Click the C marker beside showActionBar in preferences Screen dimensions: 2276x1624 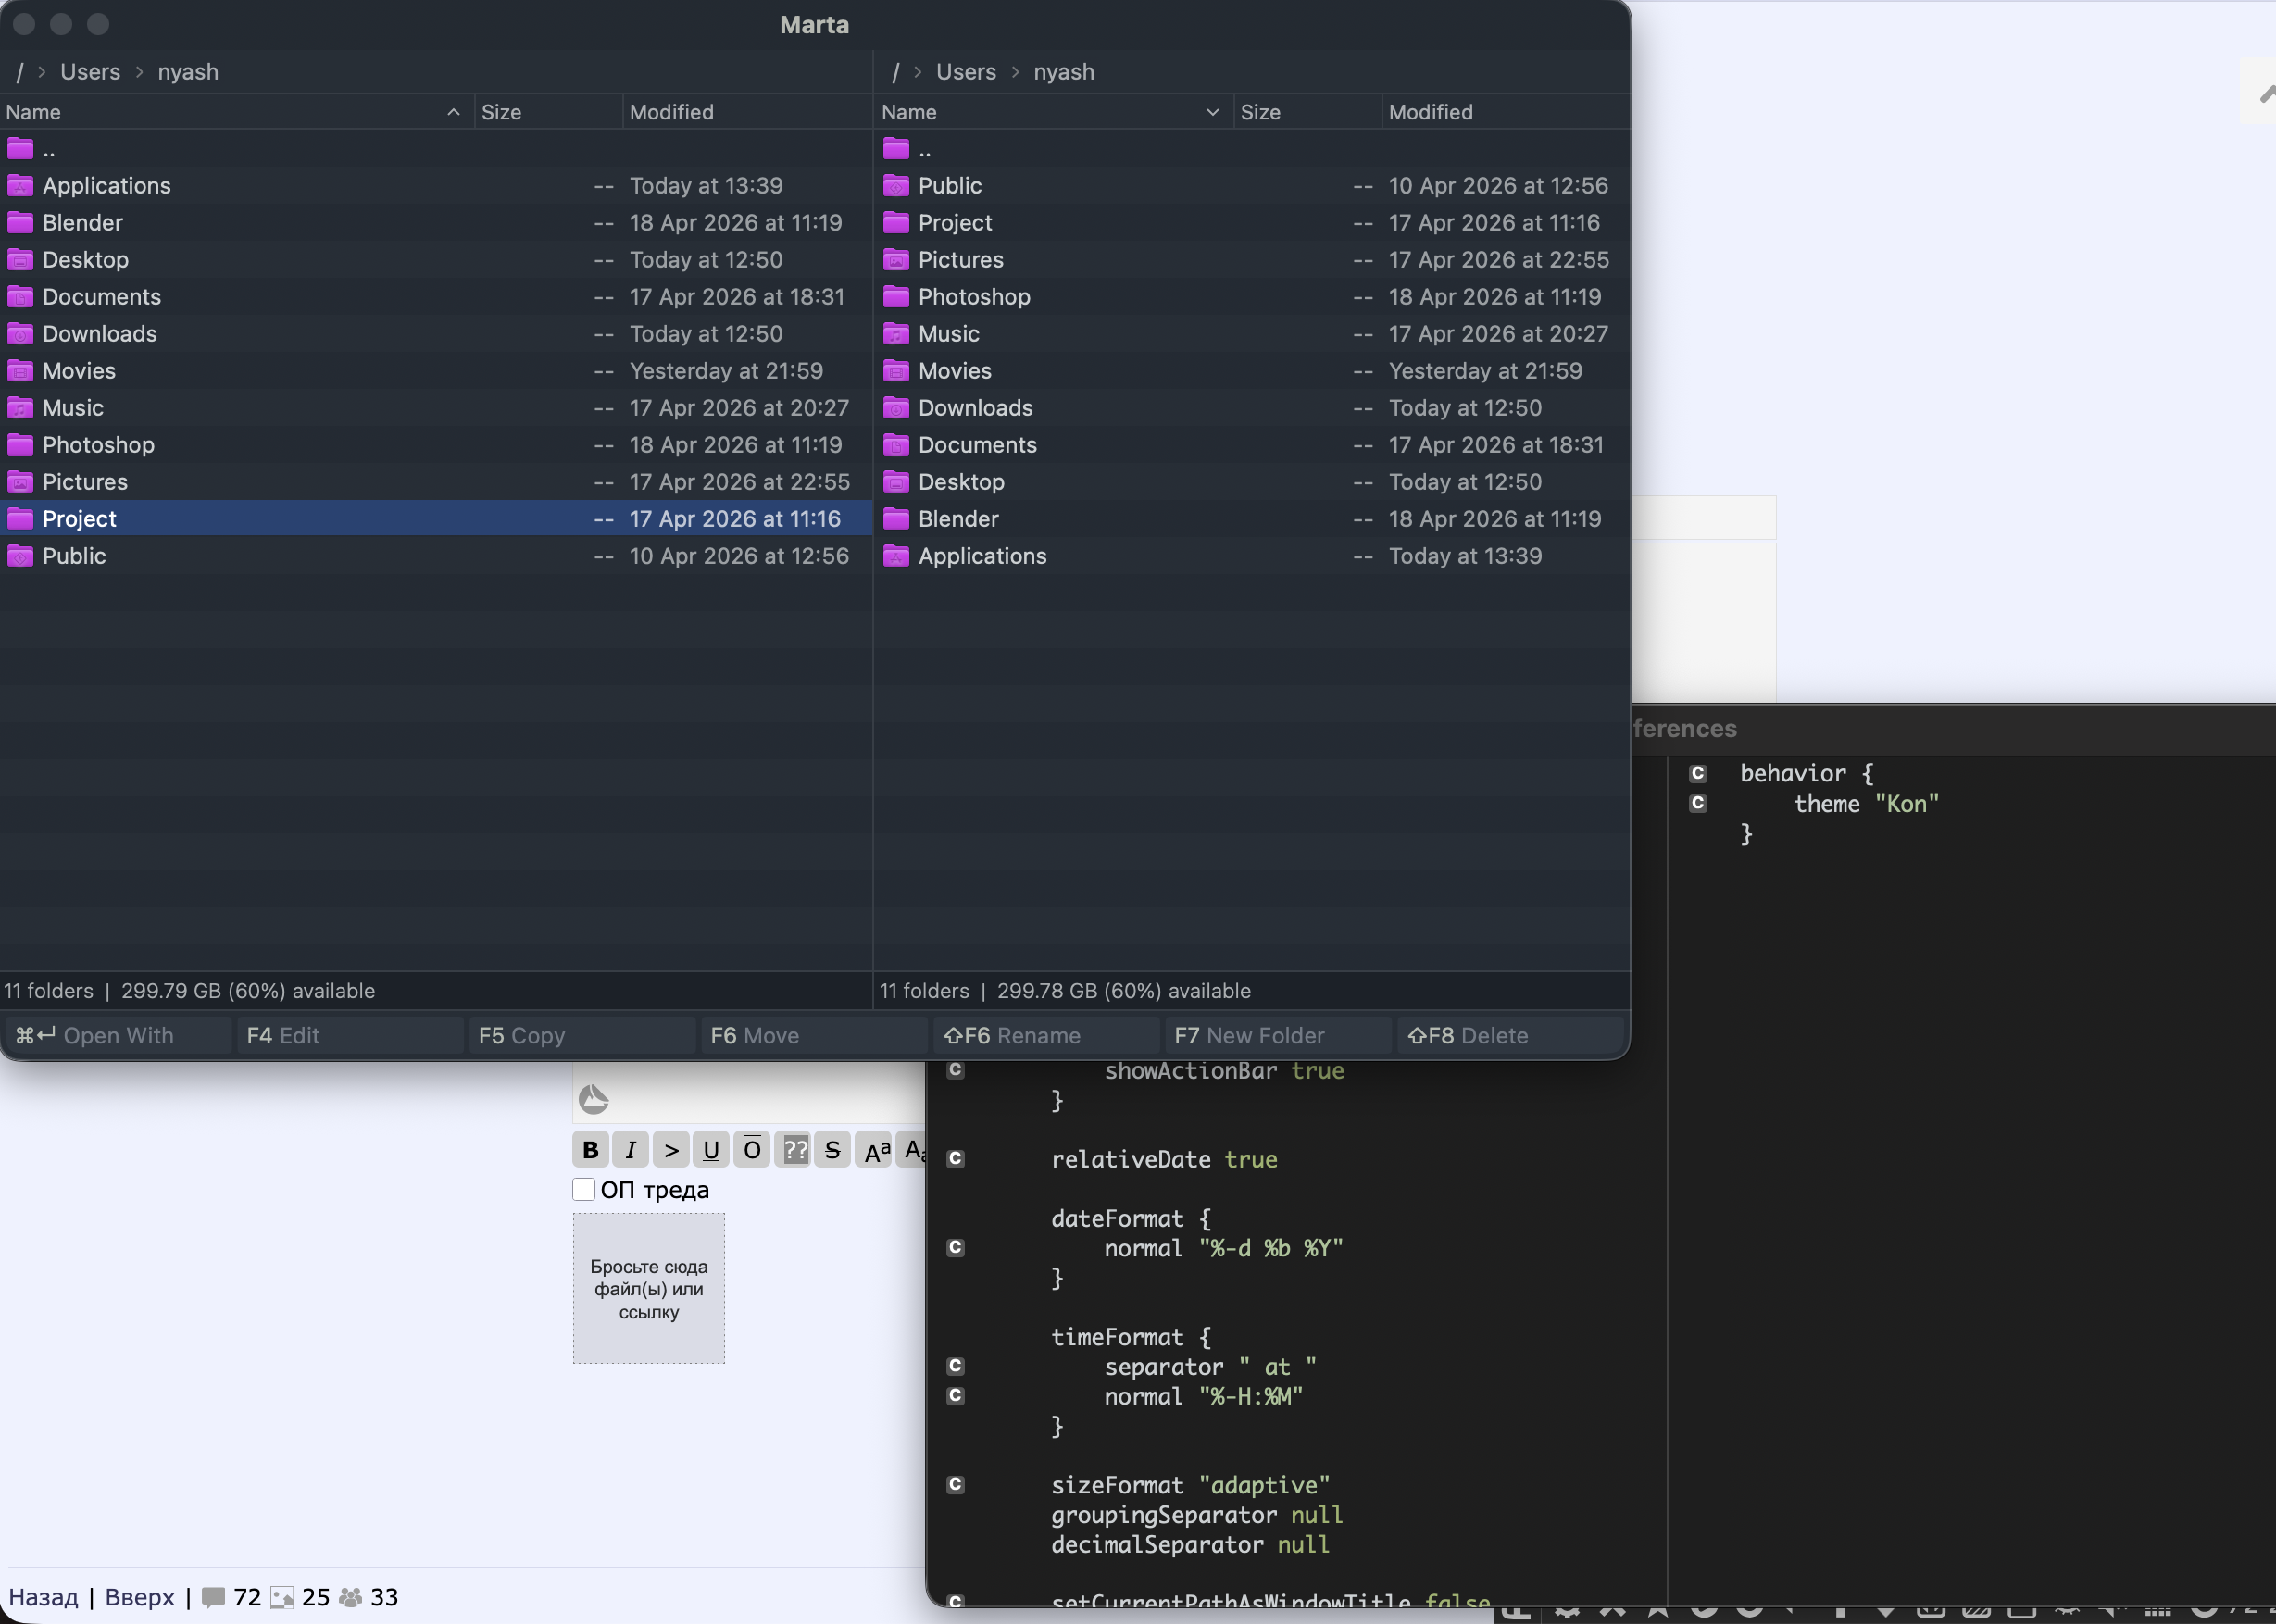pos(955,1070)
